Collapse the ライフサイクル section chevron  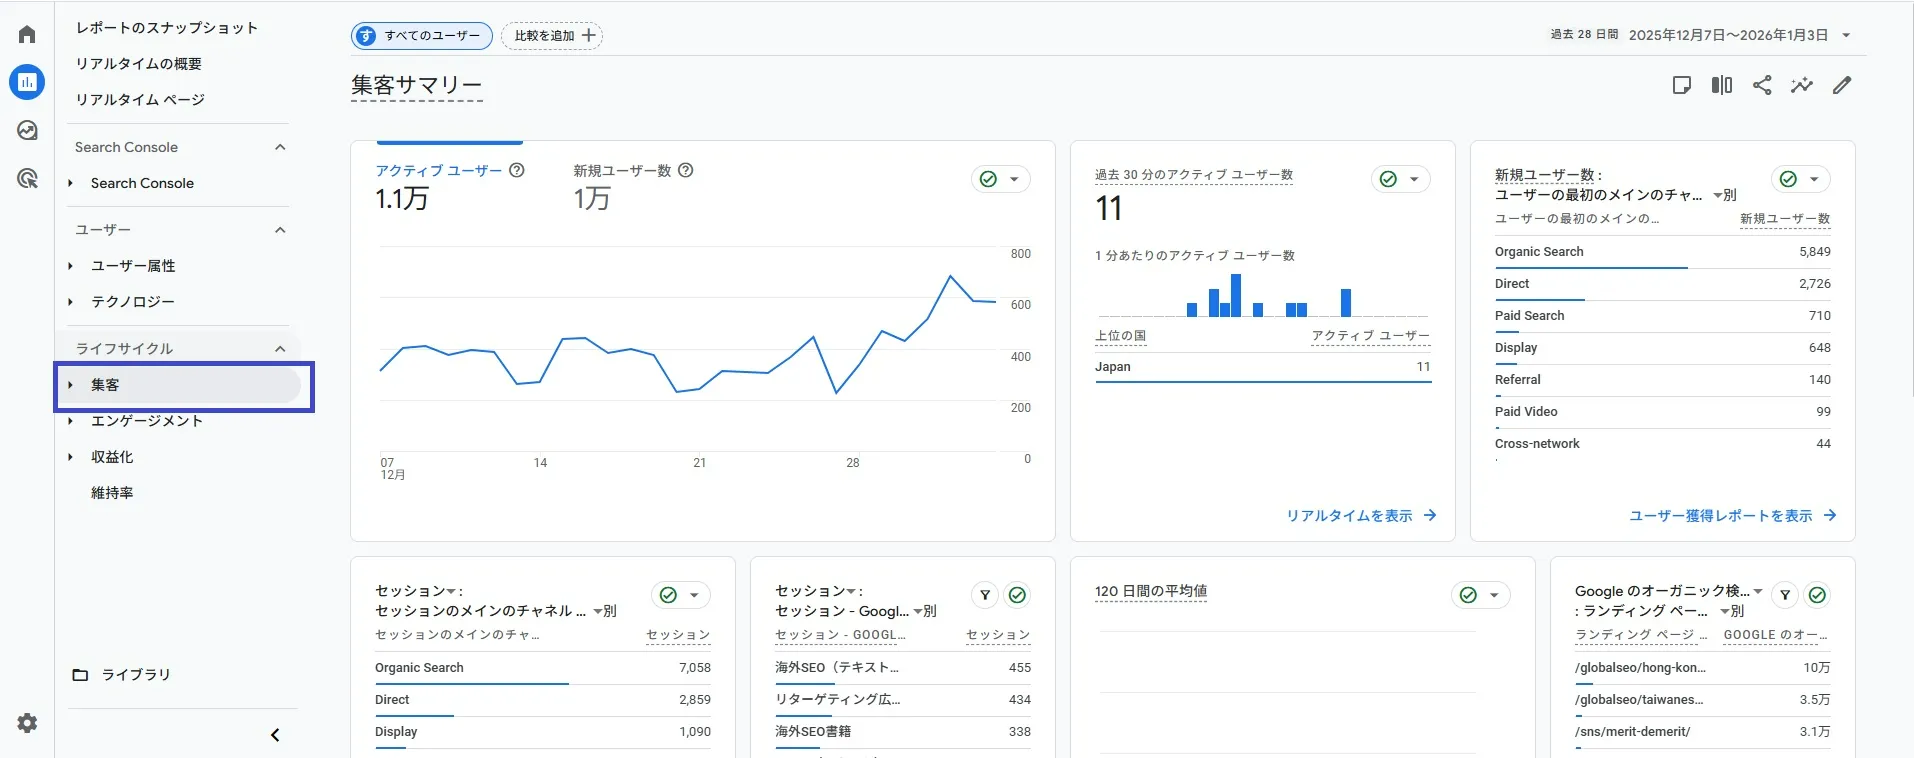click(280, 349)
